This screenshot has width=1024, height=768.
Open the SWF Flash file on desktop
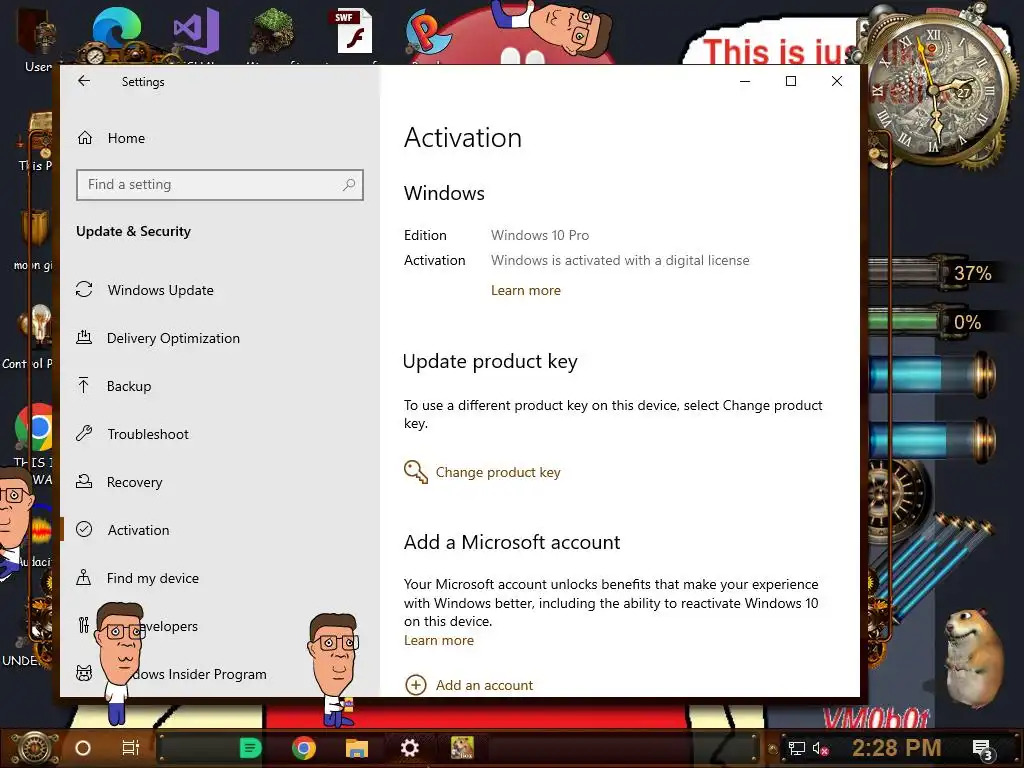tap(353, 31)
